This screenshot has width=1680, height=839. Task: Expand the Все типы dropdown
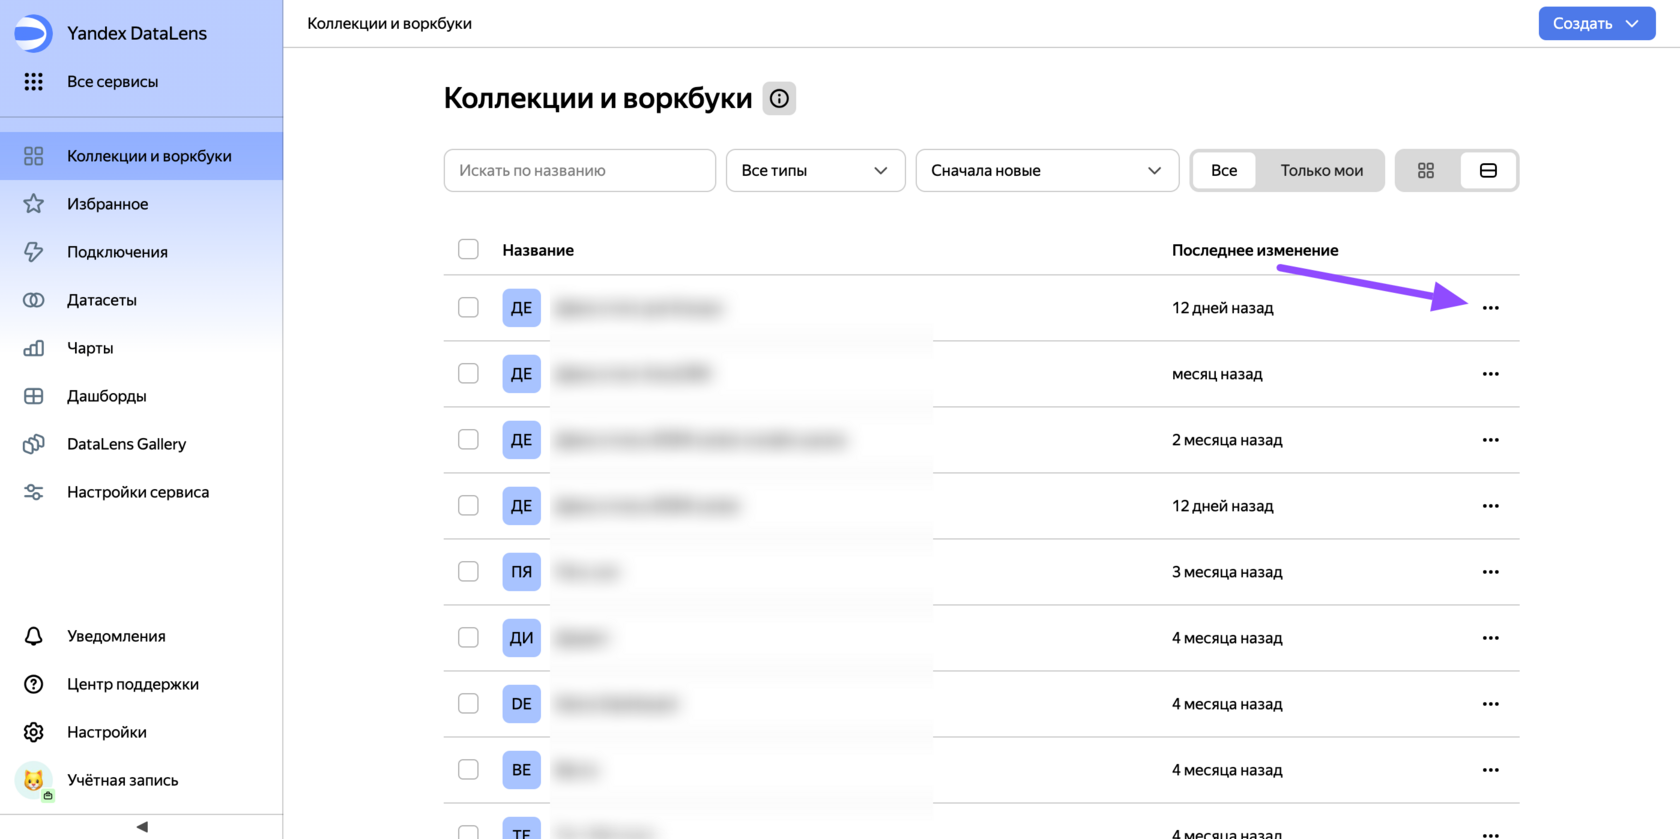[815, 170]
